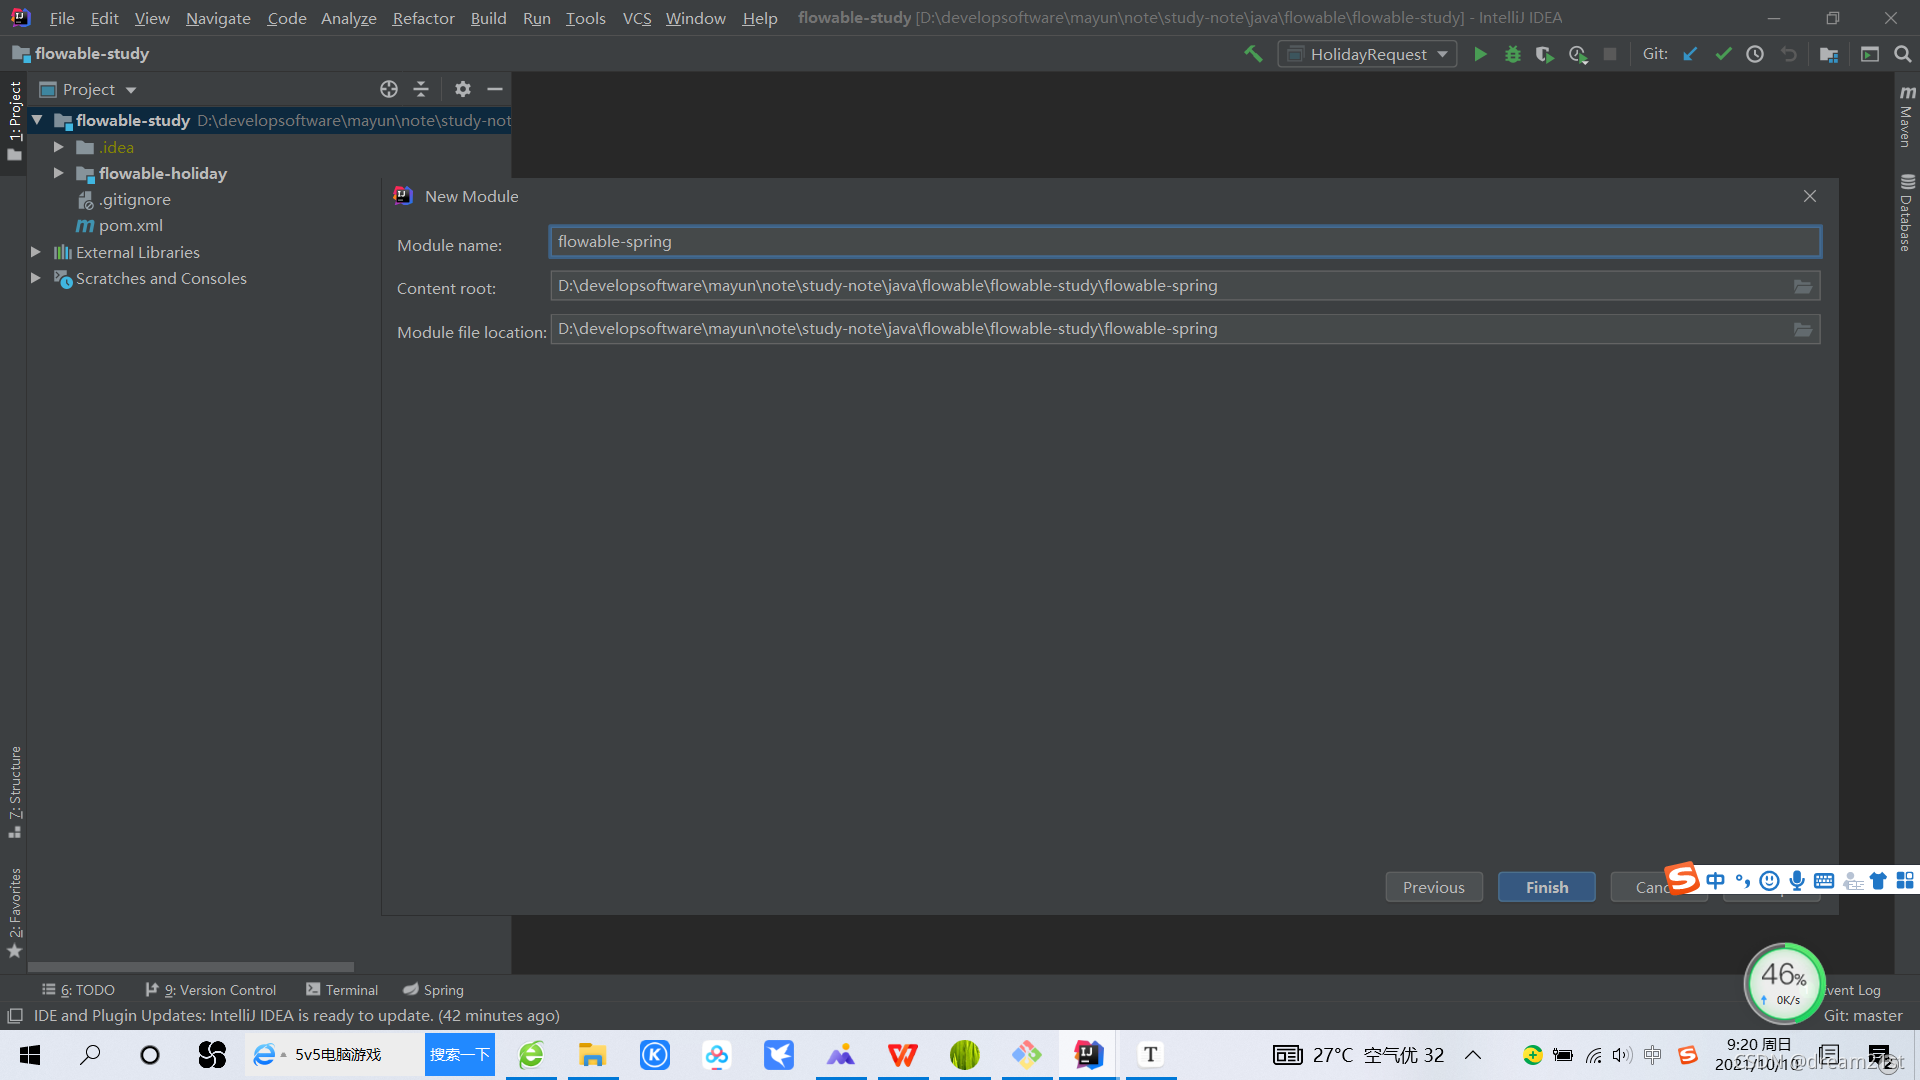
Task: Open Project panel settings gear
Action: coord(463,89)
